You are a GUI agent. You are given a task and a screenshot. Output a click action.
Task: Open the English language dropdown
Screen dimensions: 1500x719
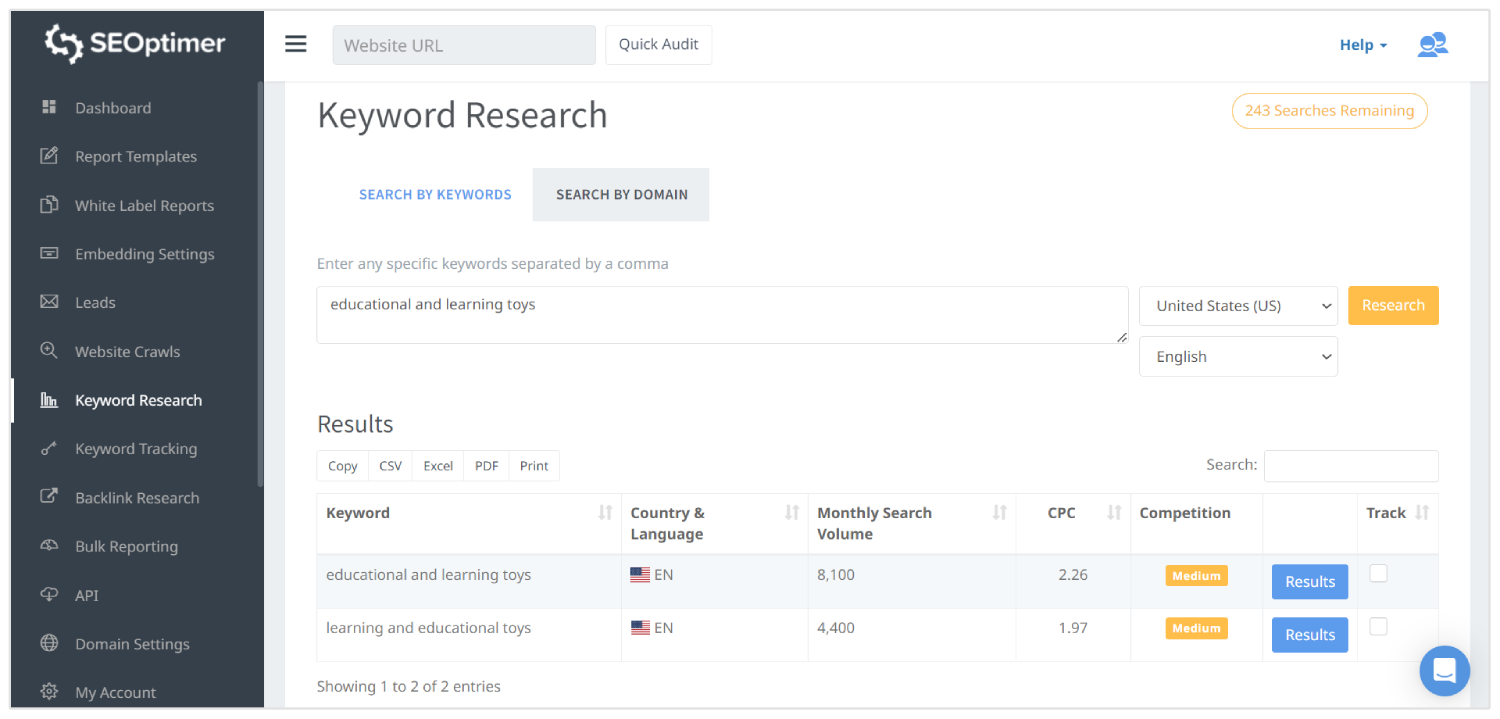[1238, 356]
